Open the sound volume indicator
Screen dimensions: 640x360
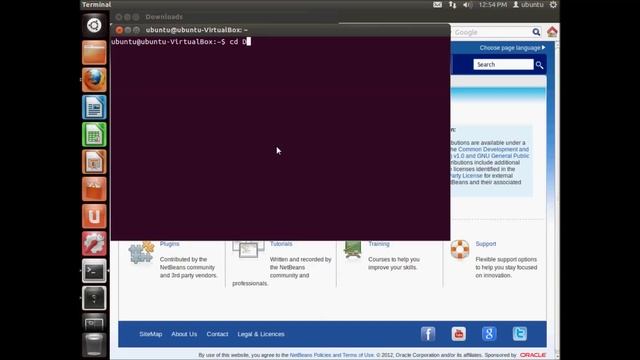[x=467, y=5]
